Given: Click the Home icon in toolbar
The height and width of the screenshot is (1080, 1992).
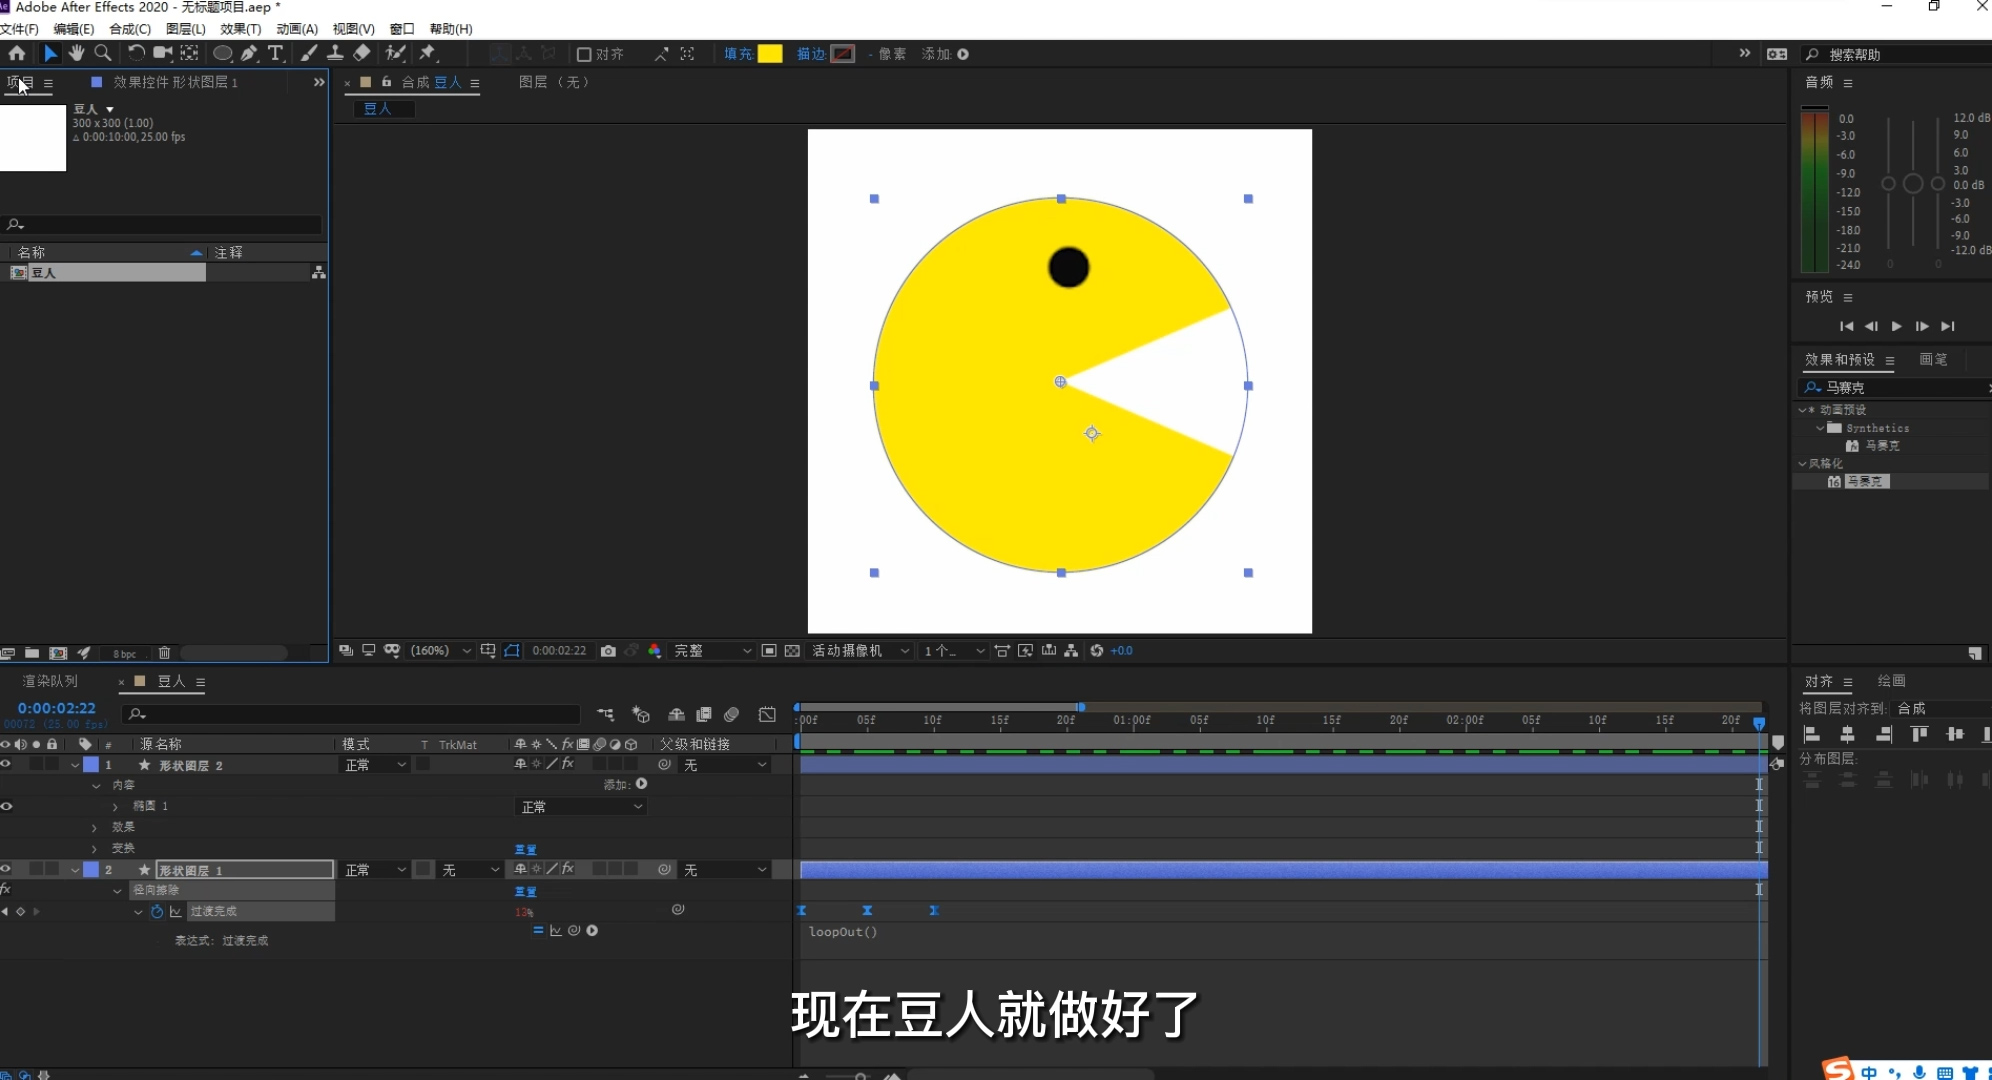Looking at the screenshot, I should click(x=17, y=53).
